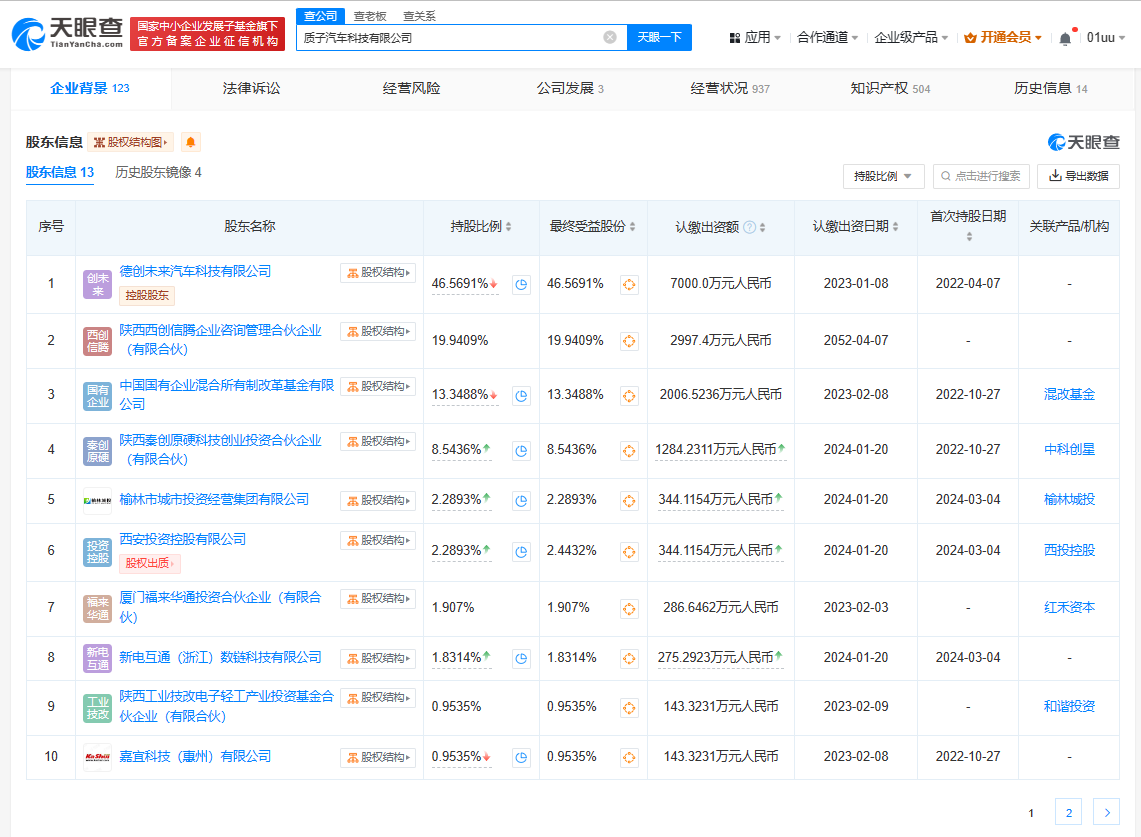Open the 历史股东镜像 sub-tab
1141x837 pixels.
click(158, 172)
